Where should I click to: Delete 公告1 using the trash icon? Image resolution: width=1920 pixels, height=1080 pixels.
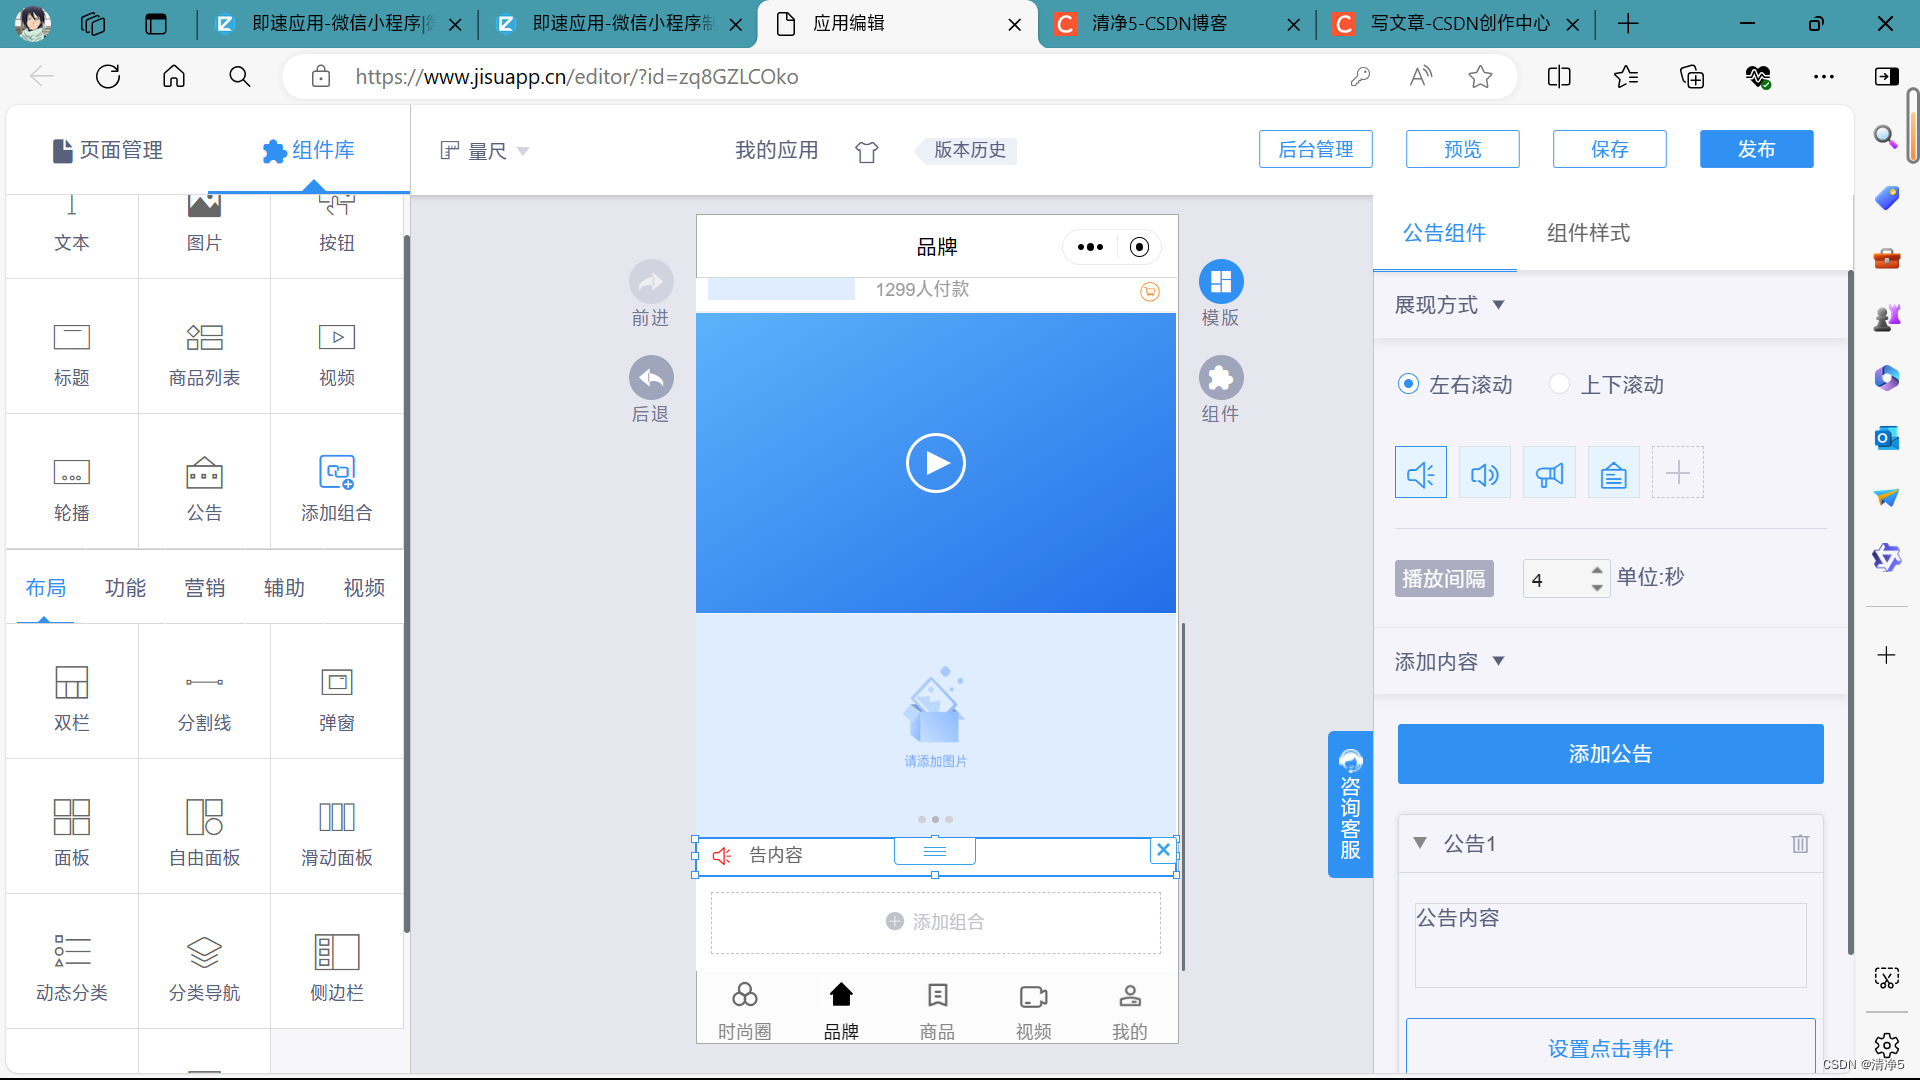click(x=1800, y=844)
